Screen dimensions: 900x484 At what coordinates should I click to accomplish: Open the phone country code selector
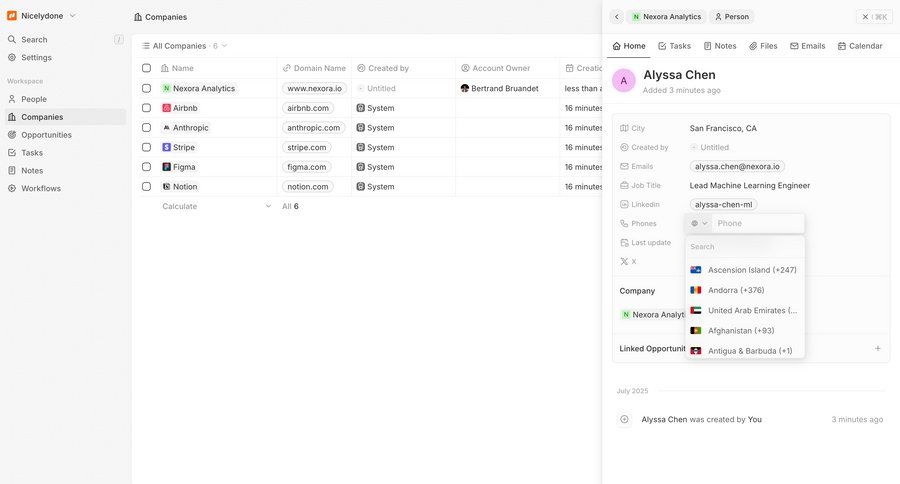pos(699,223)
